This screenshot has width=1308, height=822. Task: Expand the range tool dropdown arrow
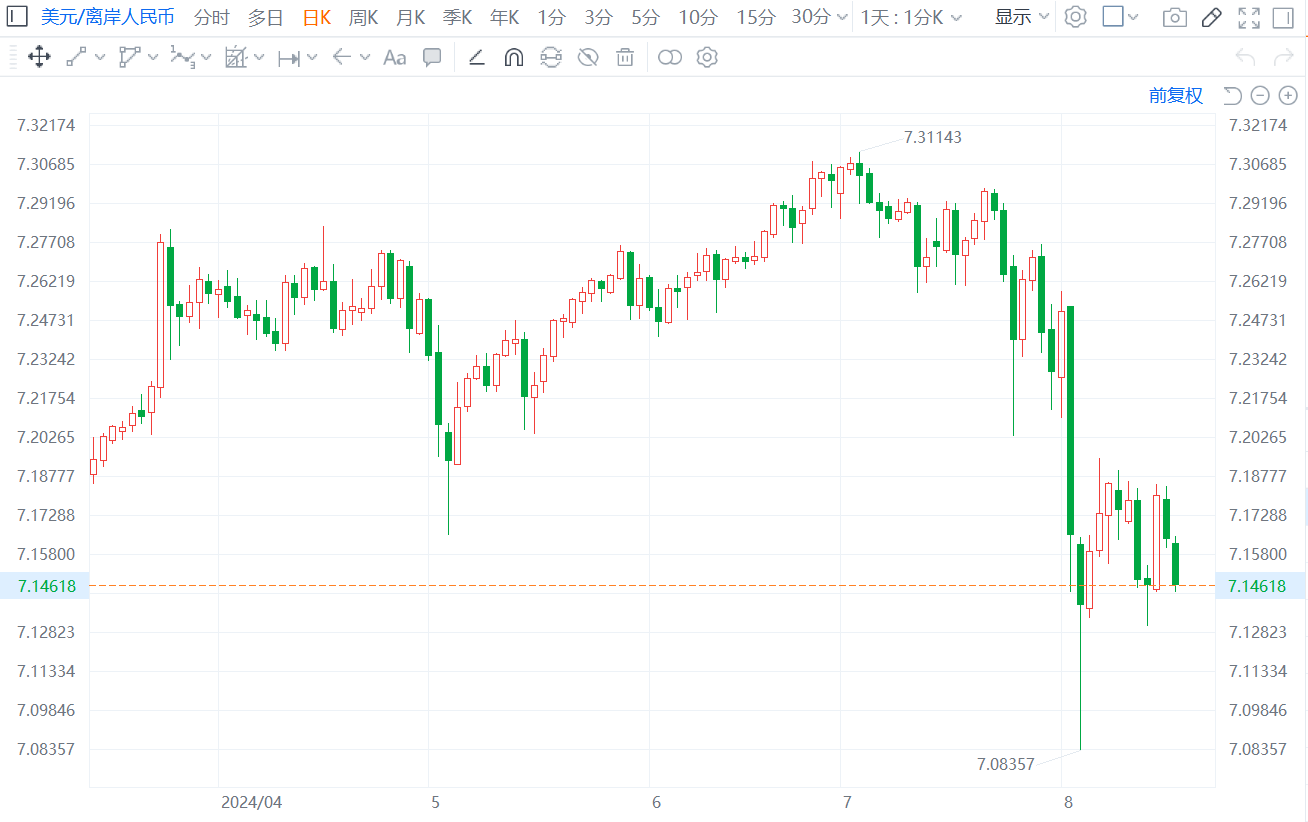click(x=312, y=58)
